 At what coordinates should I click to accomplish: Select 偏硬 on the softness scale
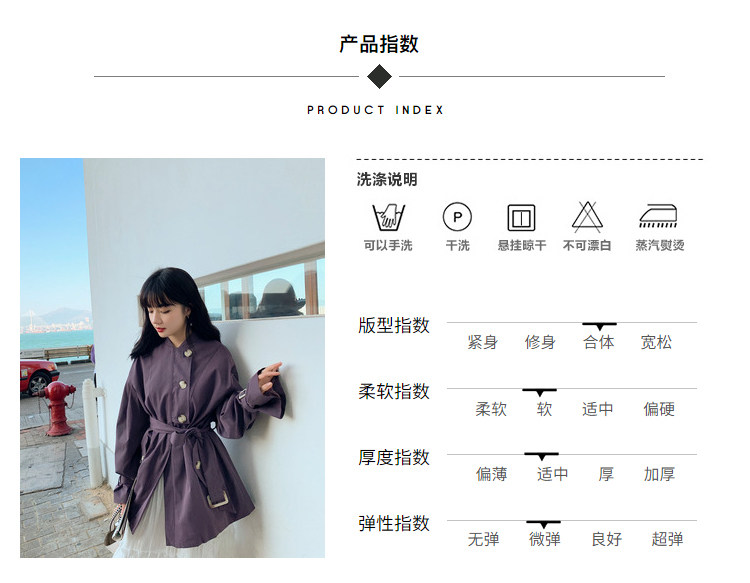pyautogui.click(x=659, y=409)
